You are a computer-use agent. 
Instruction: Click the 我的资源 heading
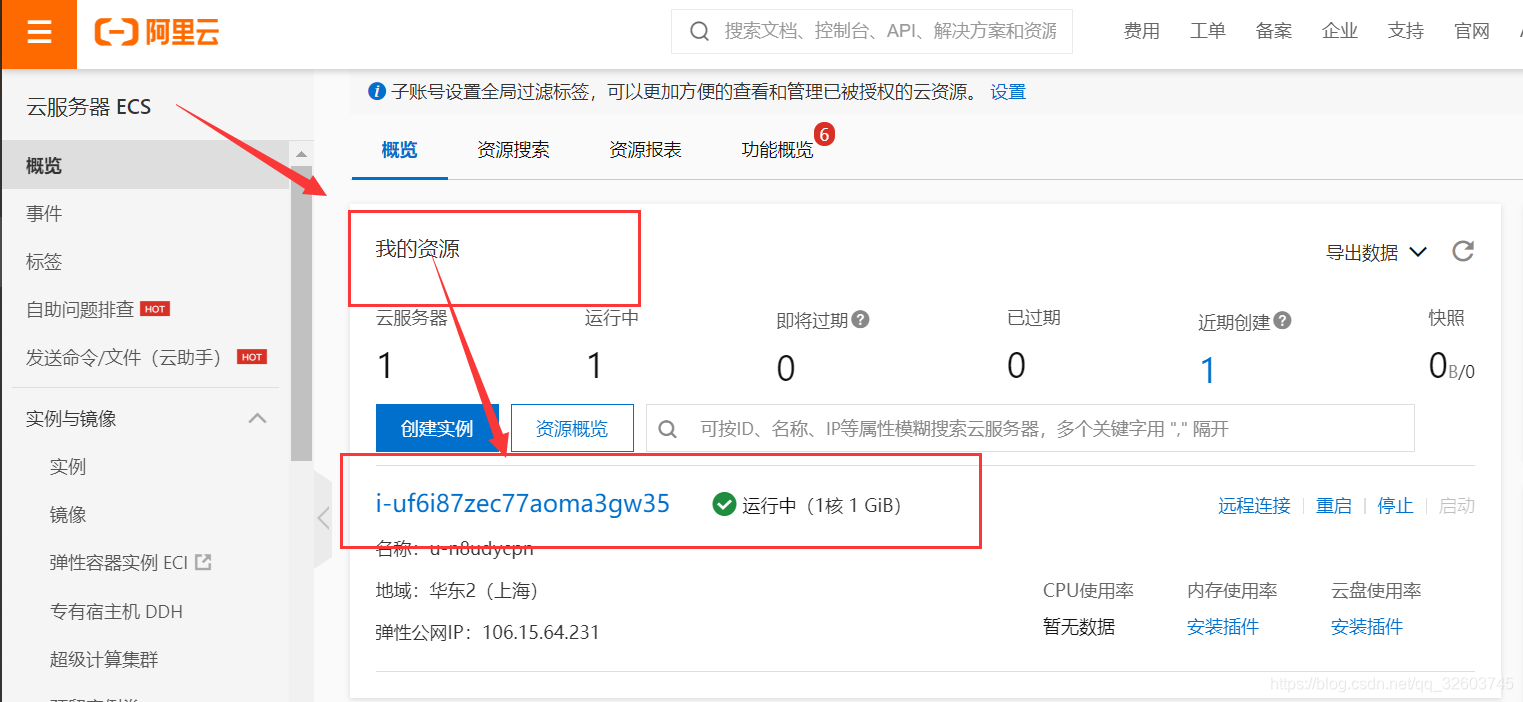click(x=417, y=249)
